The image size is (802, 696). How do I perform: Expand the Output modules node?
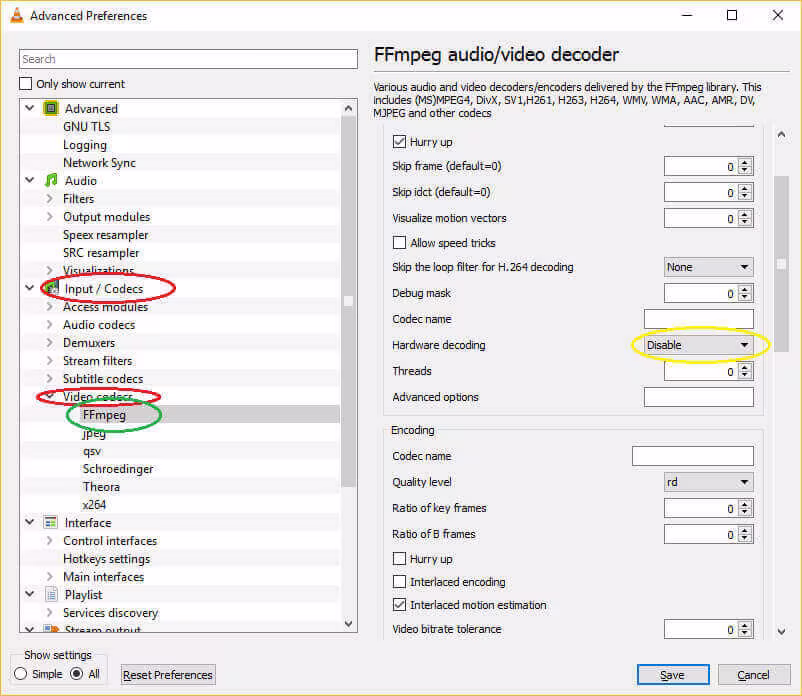pyautogui.click(x=50, y=216)
